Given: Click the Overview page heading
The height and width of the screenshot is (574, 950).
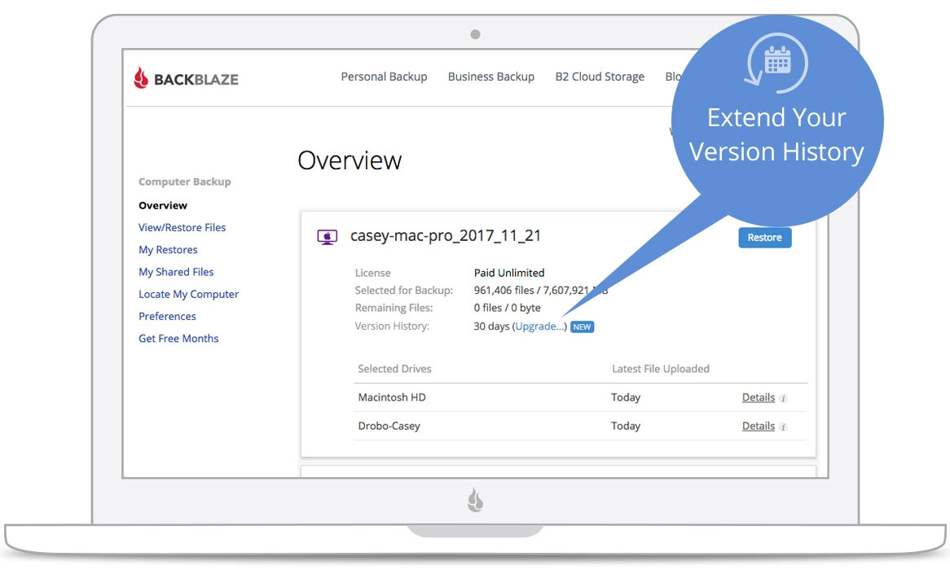Looking at the screenshot, I should (350, 161).
